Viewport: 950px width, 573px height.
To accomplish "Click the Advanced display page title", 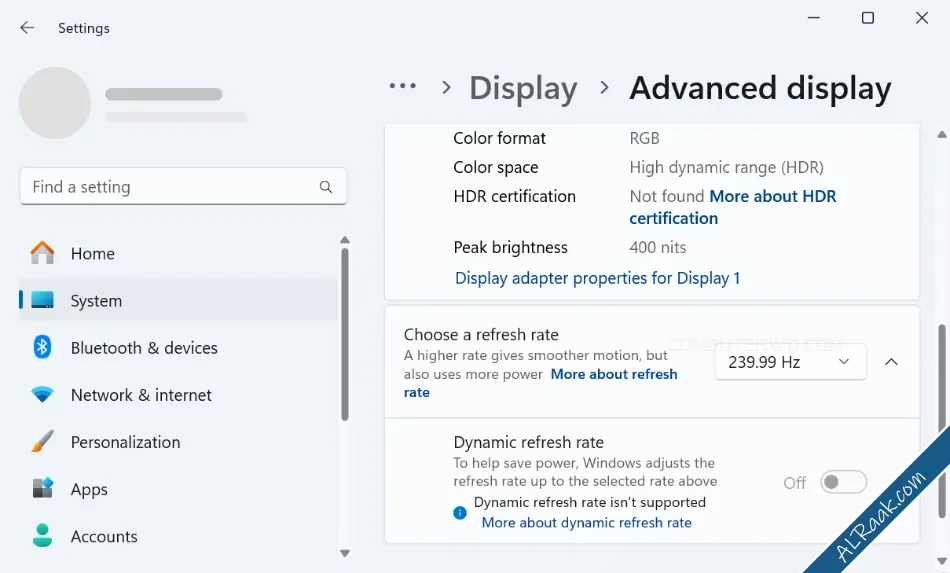I will [x=760, y=88].
